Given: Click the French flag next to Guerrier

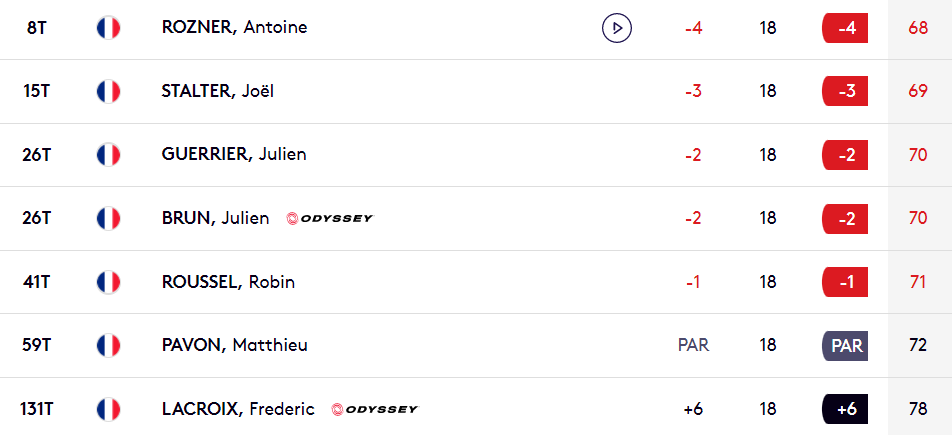Looking at the screenshot, I should [108, 154].
